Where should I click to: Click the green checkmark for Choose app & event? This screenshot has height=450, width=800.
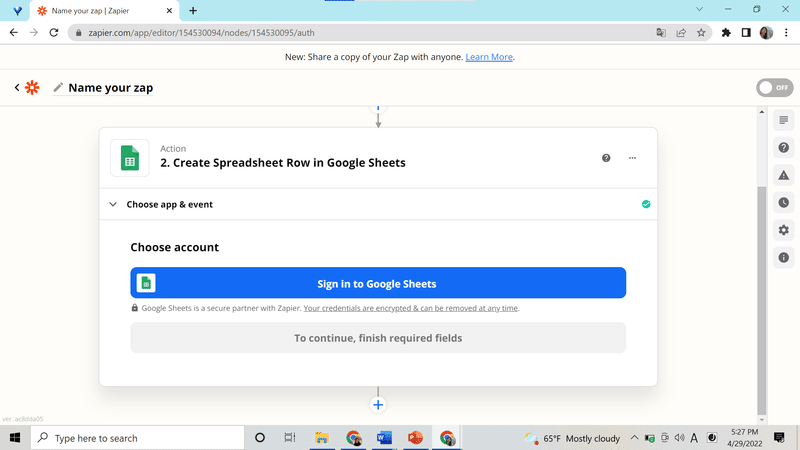(x=646, y=204)
